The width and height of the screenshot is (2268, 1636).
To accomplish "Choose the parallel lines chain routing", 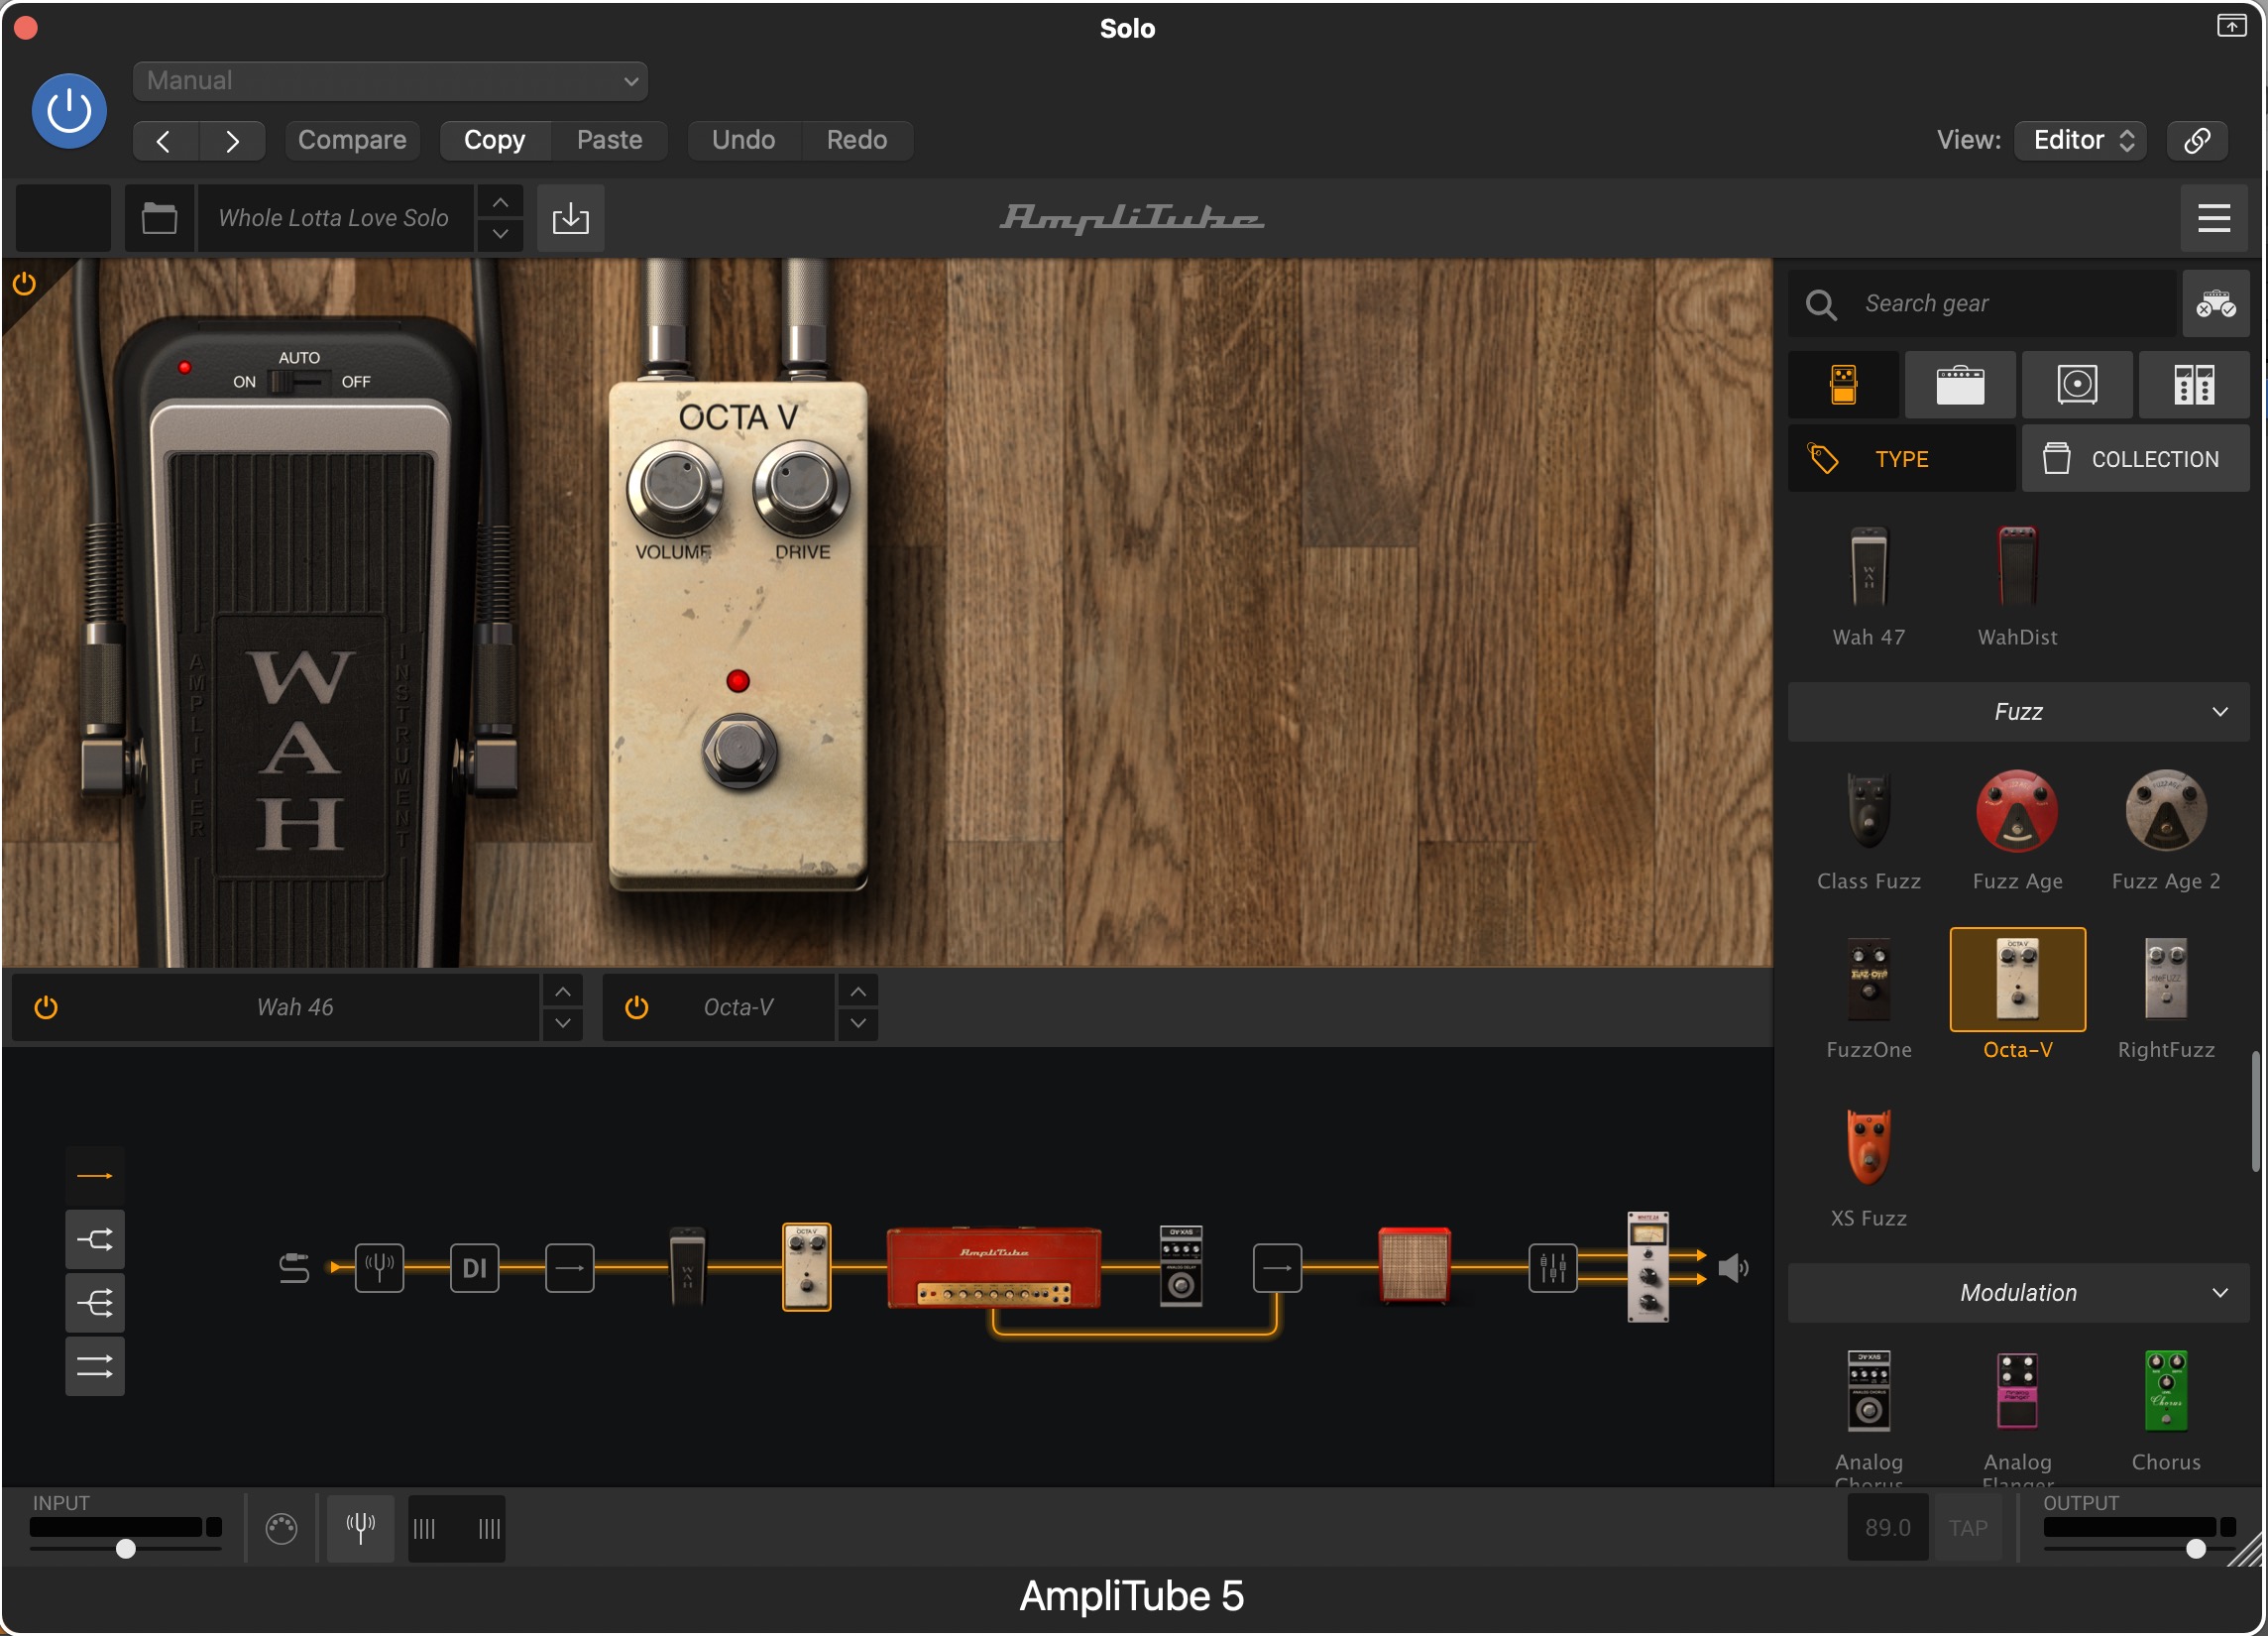I will tap(95, 1366).
